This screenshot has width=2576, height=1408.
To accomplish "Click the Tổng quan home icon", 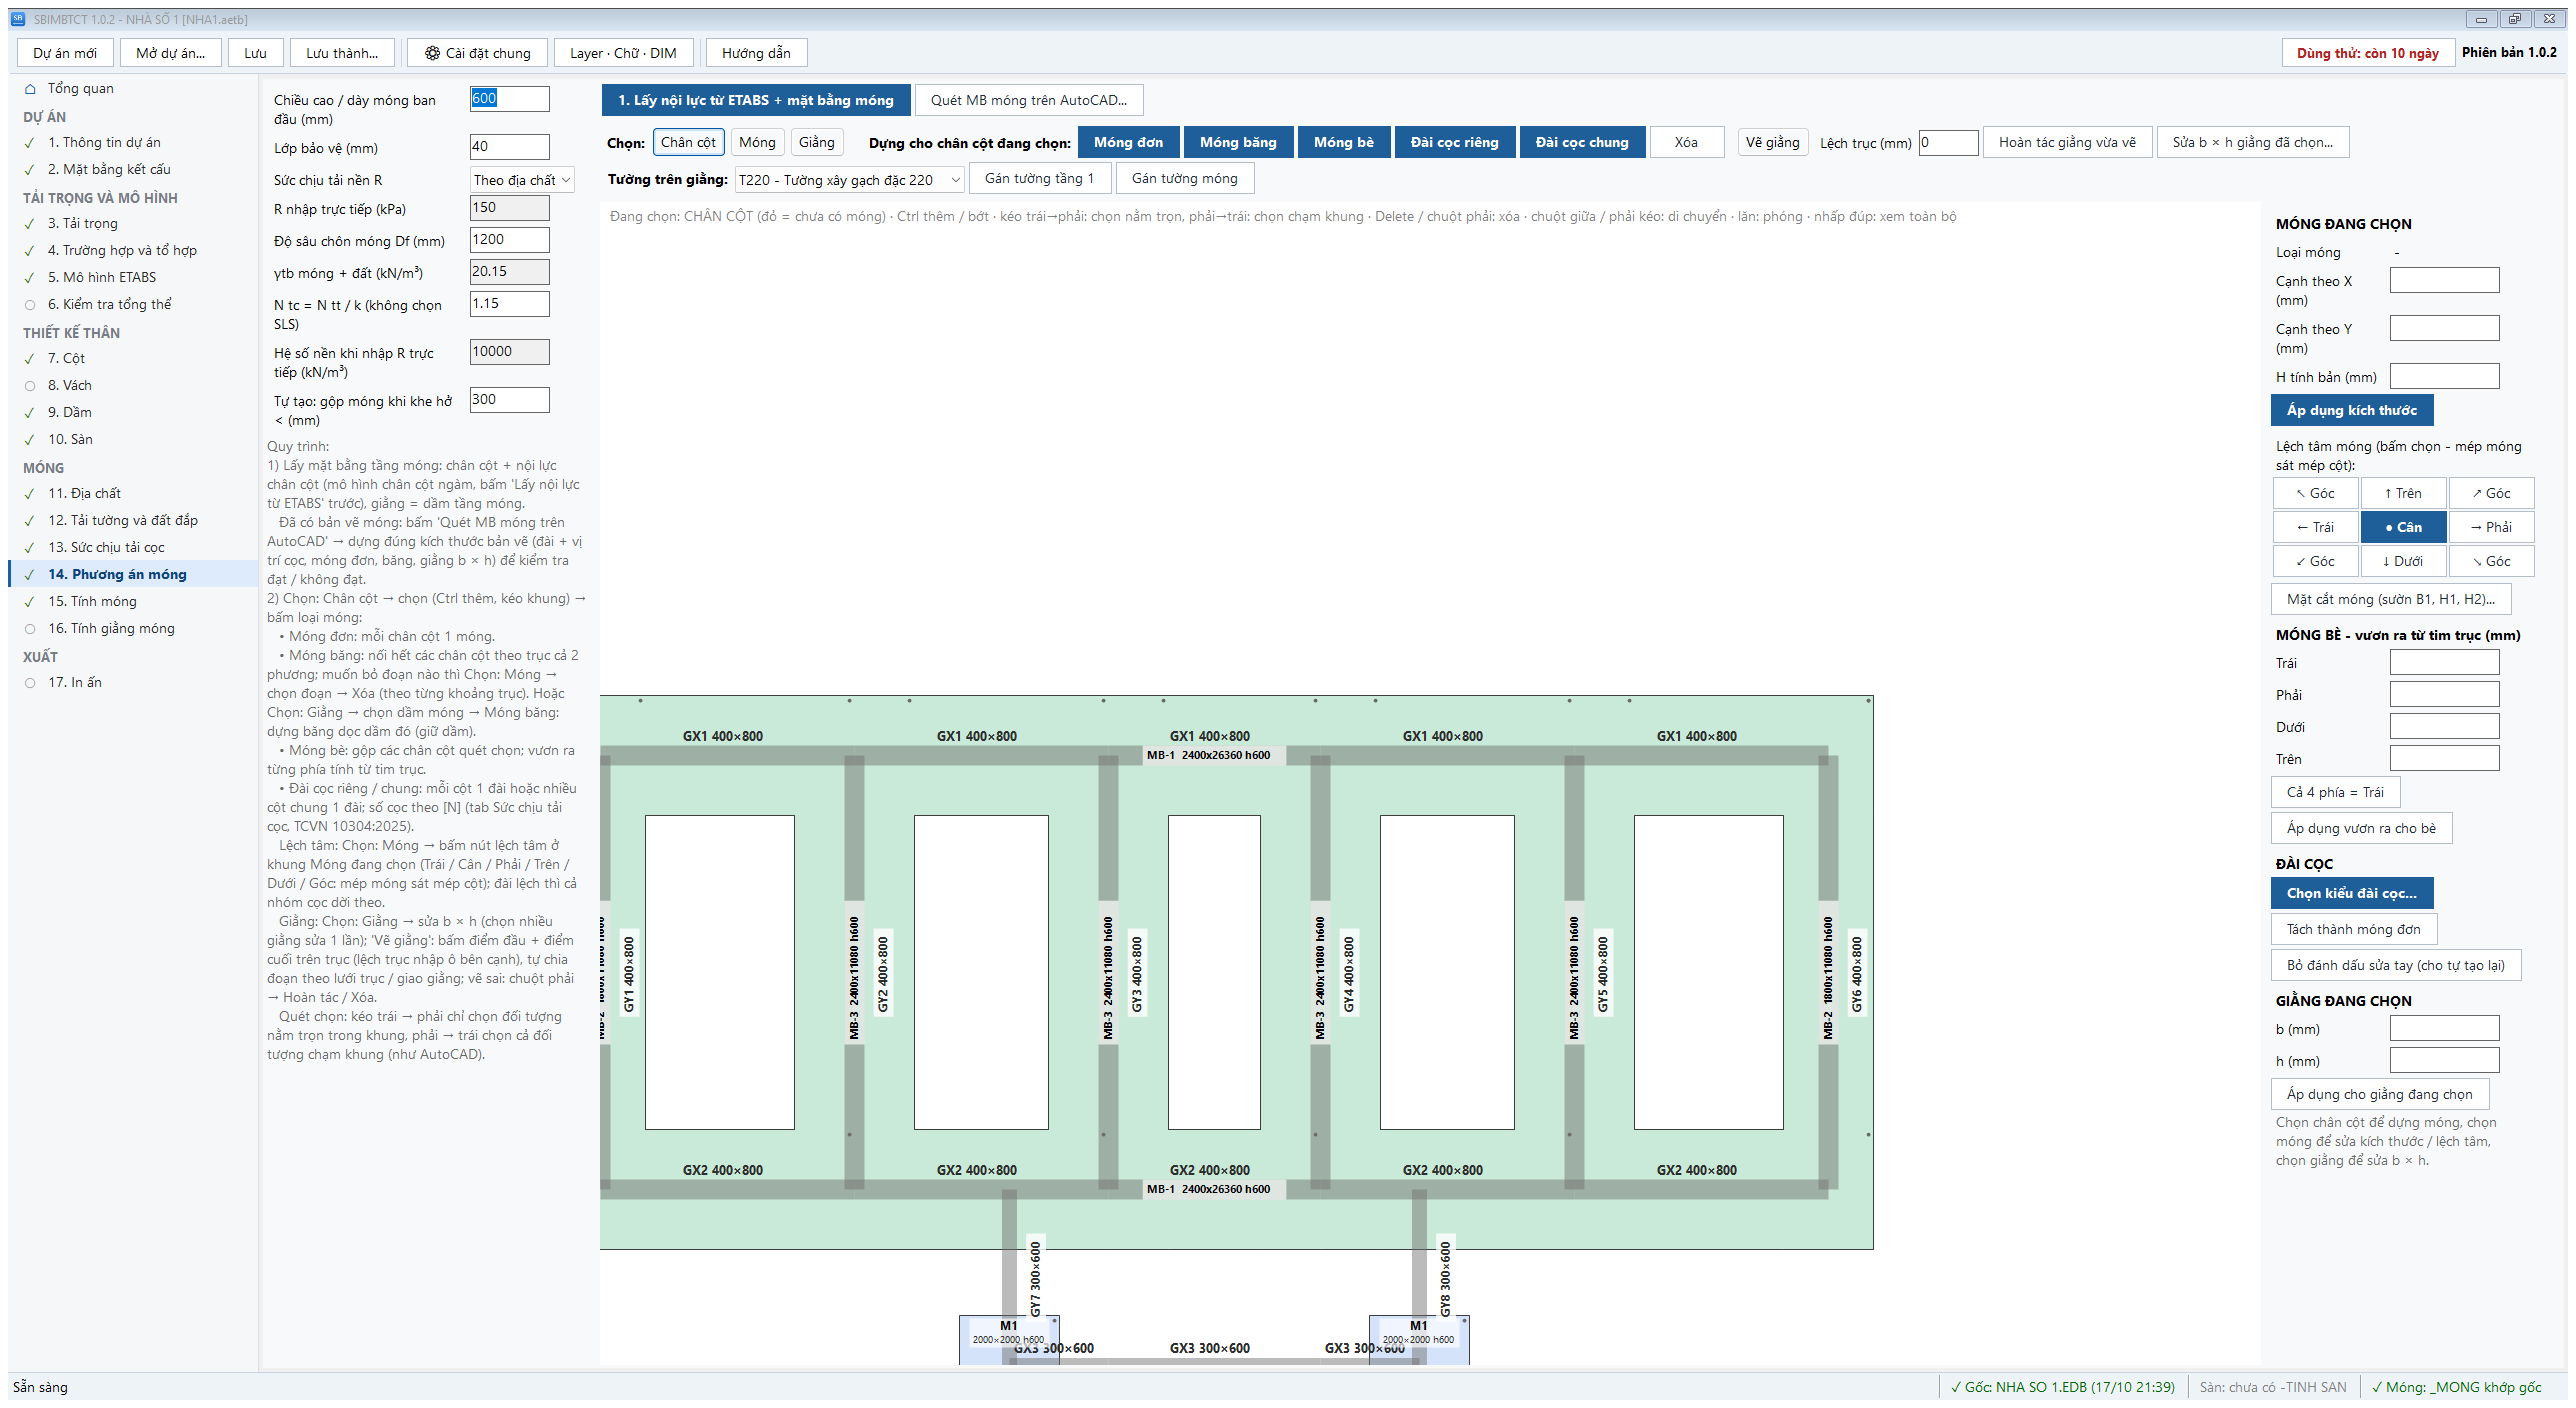I will click(x=30, y=89).
